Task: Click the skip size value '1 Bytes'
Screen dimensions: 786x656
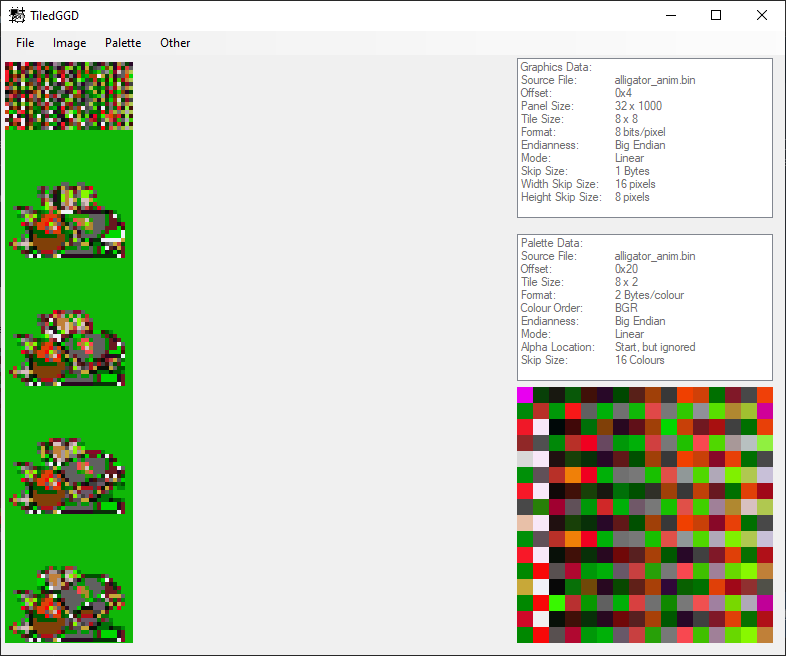Action: pos(632,171)
